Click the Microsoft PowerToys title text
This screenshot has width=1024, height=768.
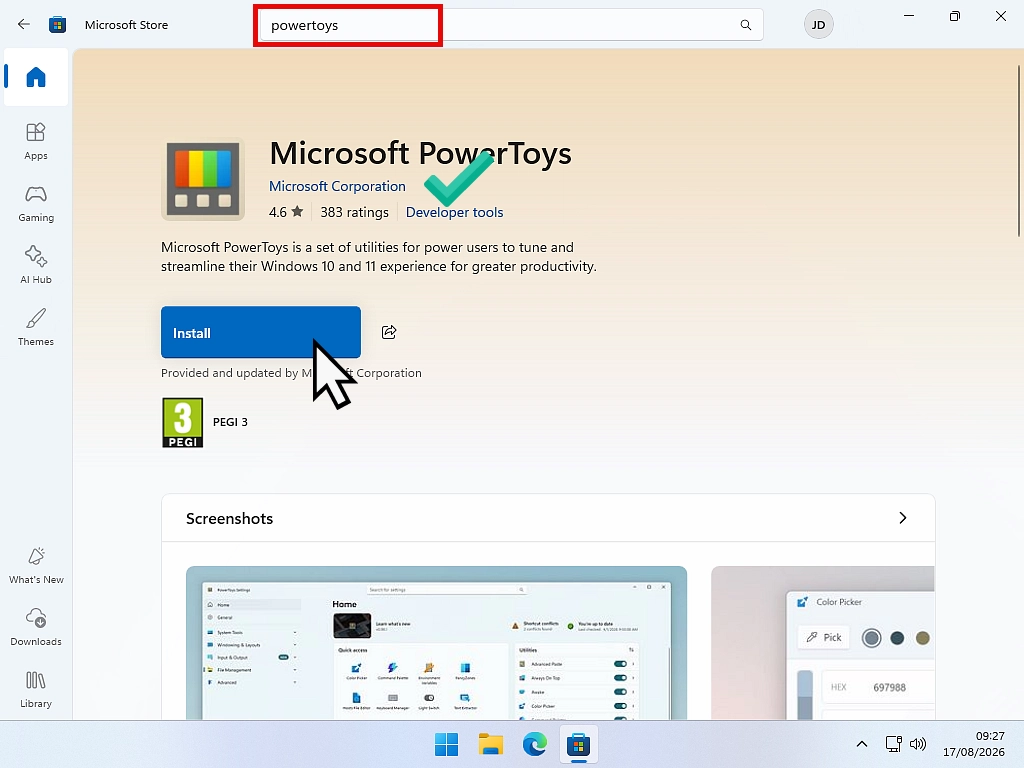click(421, 153)
